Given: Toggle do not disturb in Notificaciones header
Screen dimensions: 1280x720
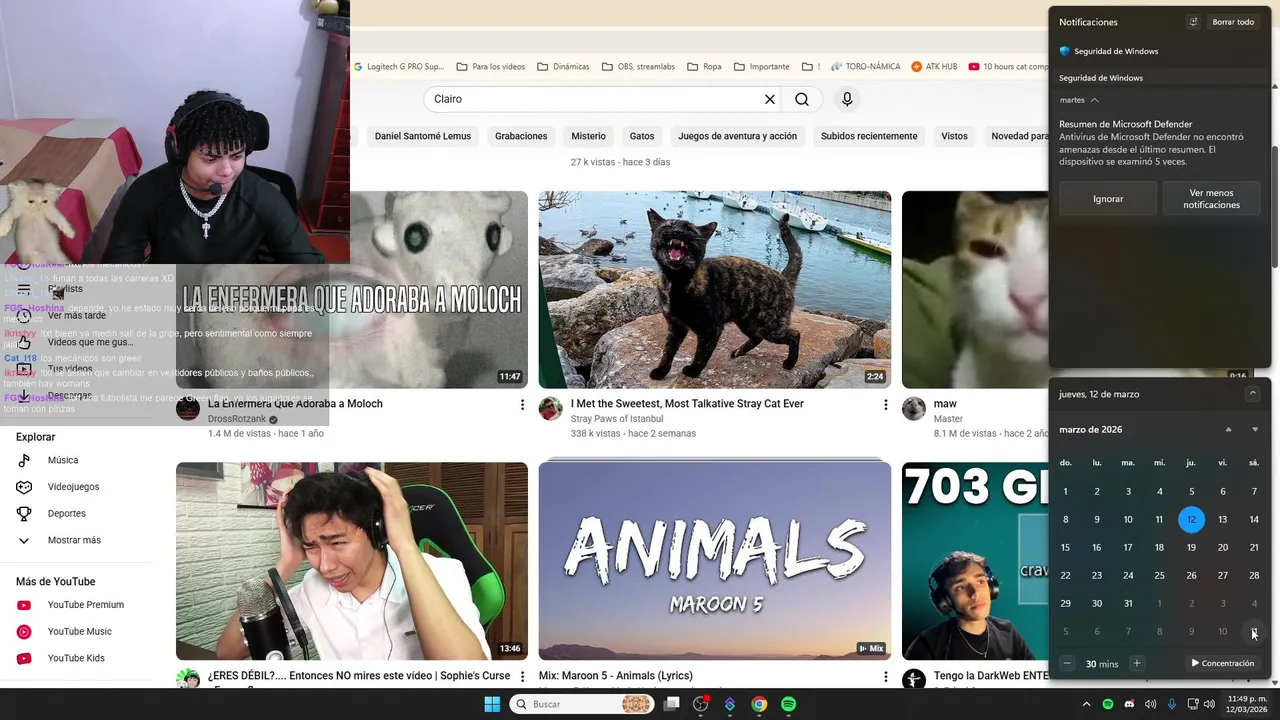Looking at the screenshot, I should 1193,22.
